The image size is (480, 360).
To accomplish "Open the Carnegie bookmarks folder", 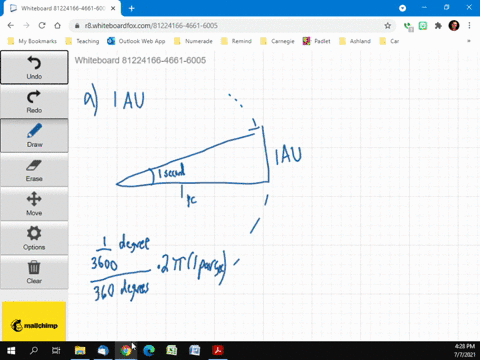I will [278, 41].
